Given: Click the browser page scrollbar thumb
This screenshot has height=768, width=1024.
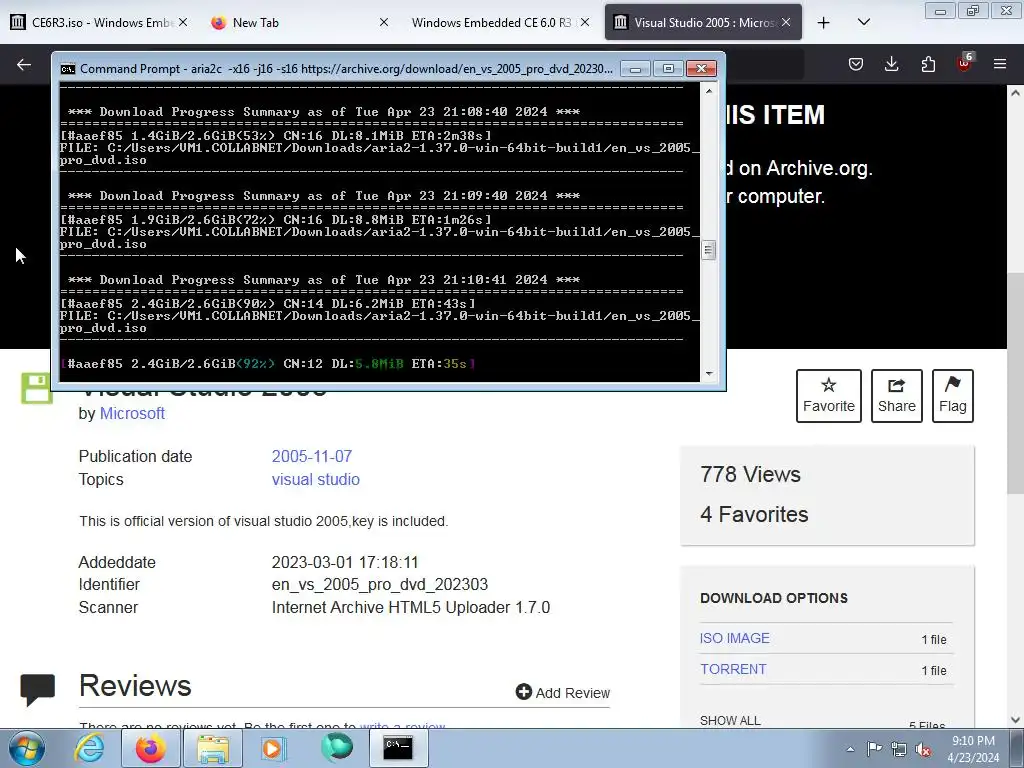Looking at the screenshot, I should 1016,383.
